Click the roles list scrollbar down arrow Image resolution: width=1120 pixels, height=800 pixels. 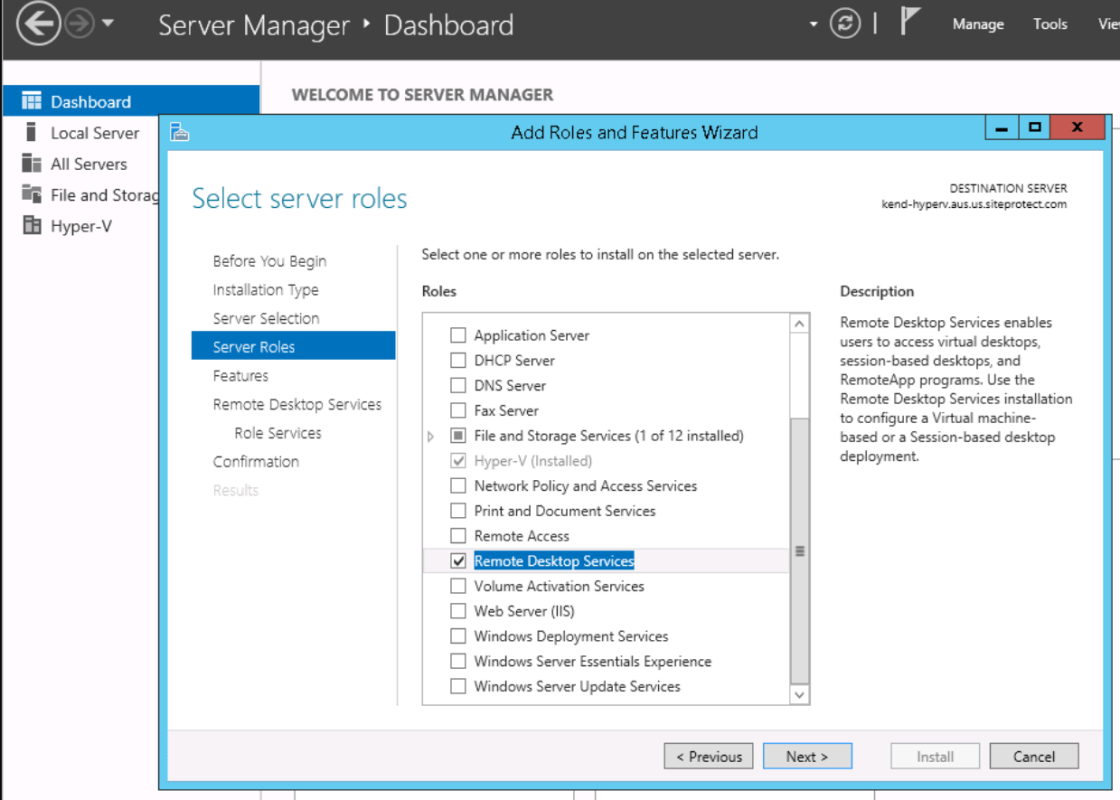799,693
